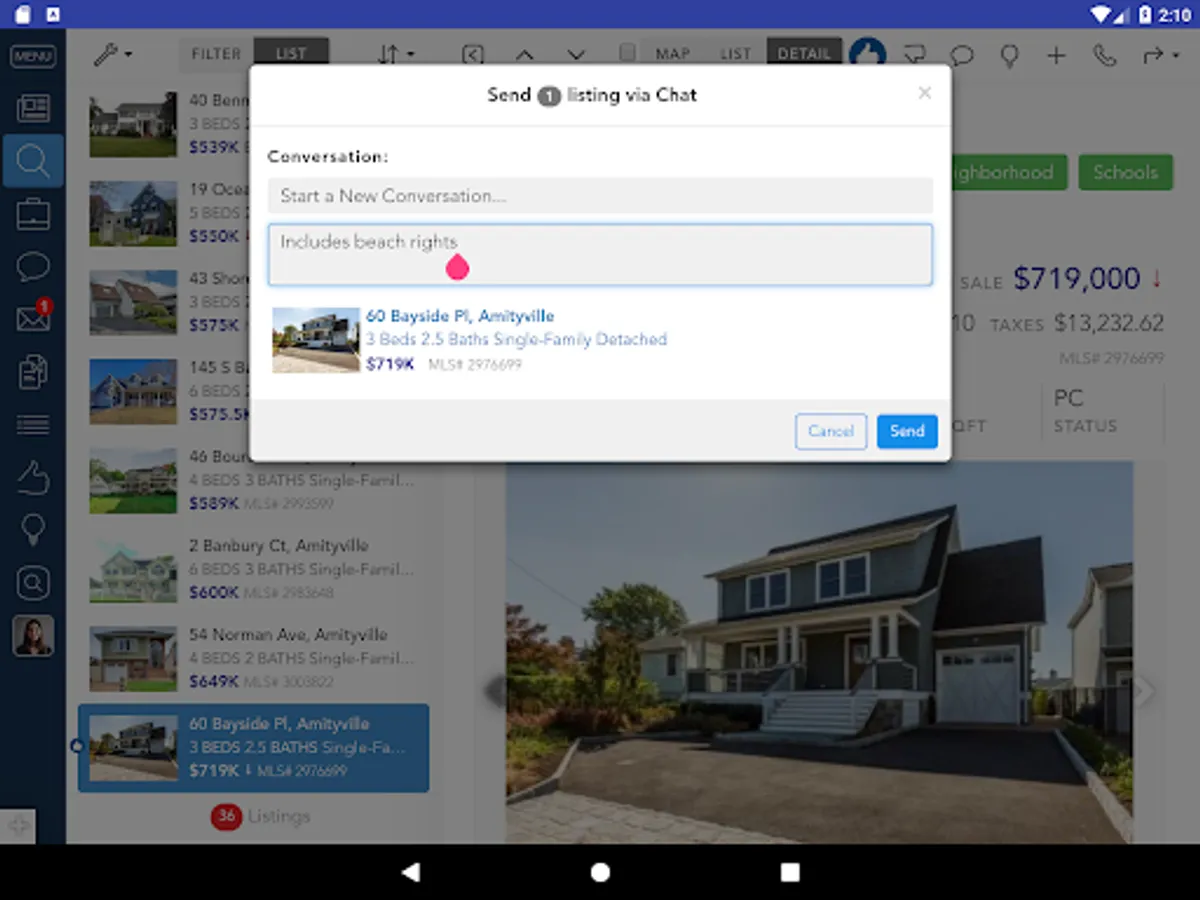
Task: Click Start a New Conversation field
Action: [600, 195]
